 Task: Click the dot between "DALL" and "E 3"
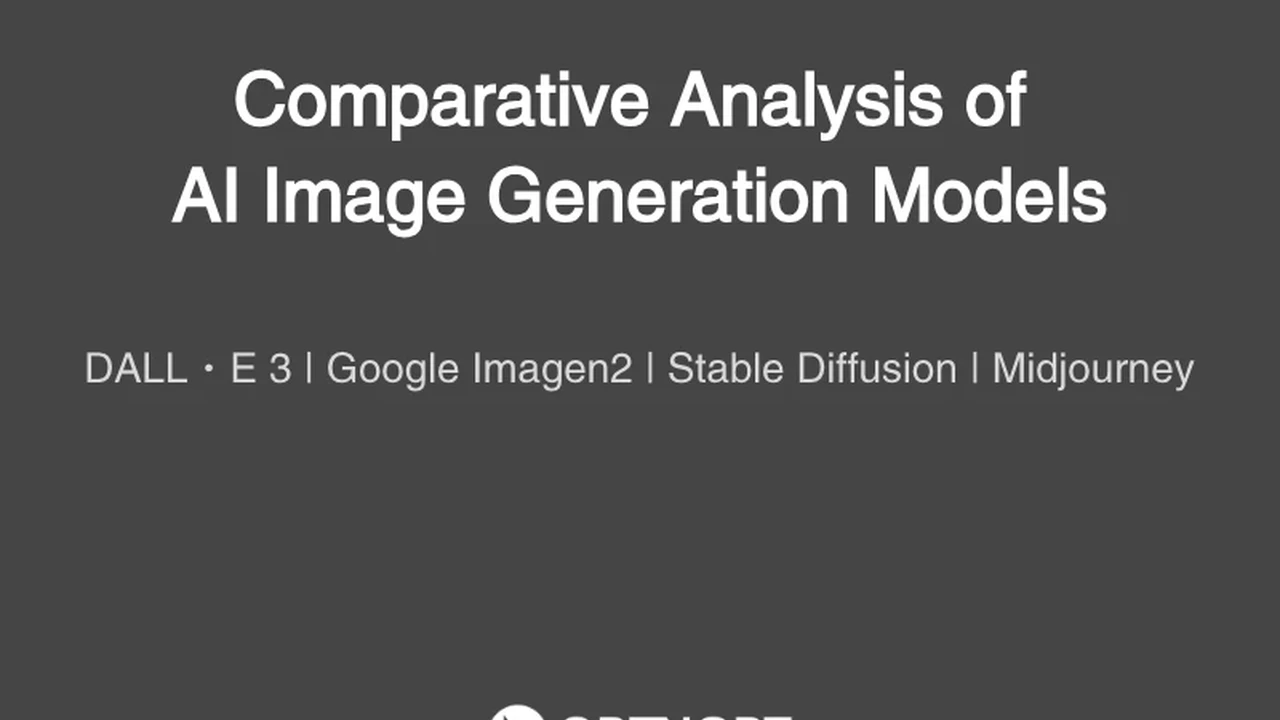[x=209, y=370]
